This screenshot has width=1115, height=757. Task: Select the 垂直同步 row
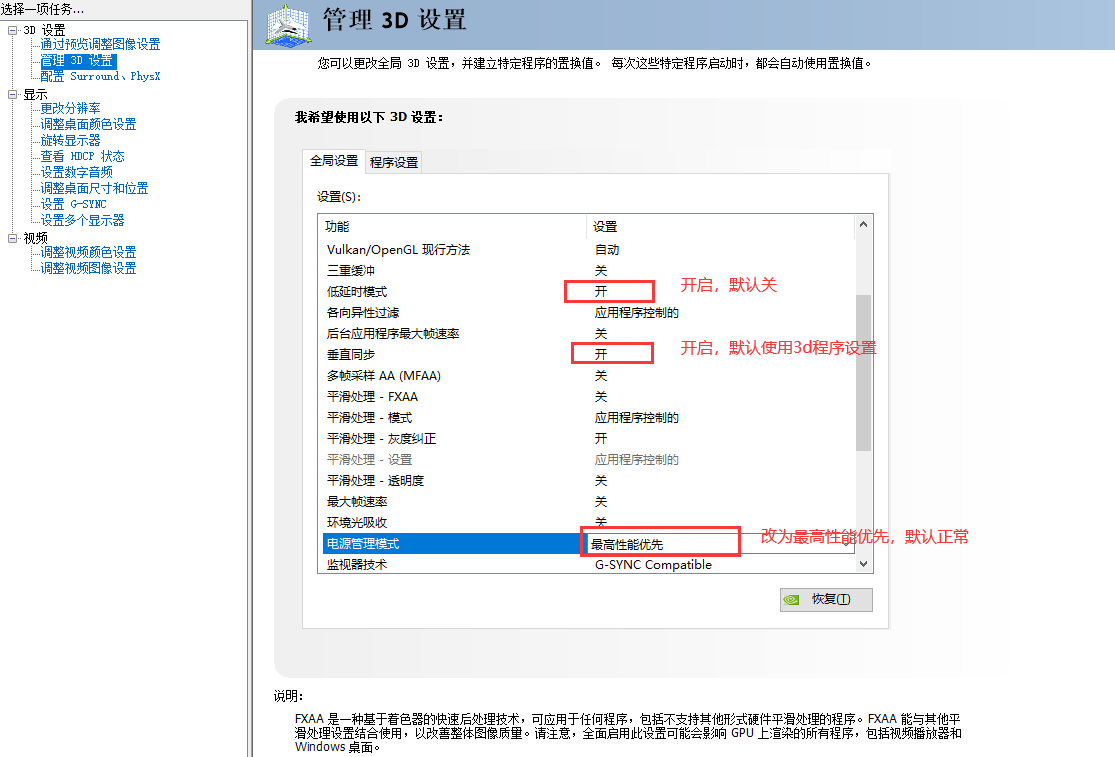point(589,355)
